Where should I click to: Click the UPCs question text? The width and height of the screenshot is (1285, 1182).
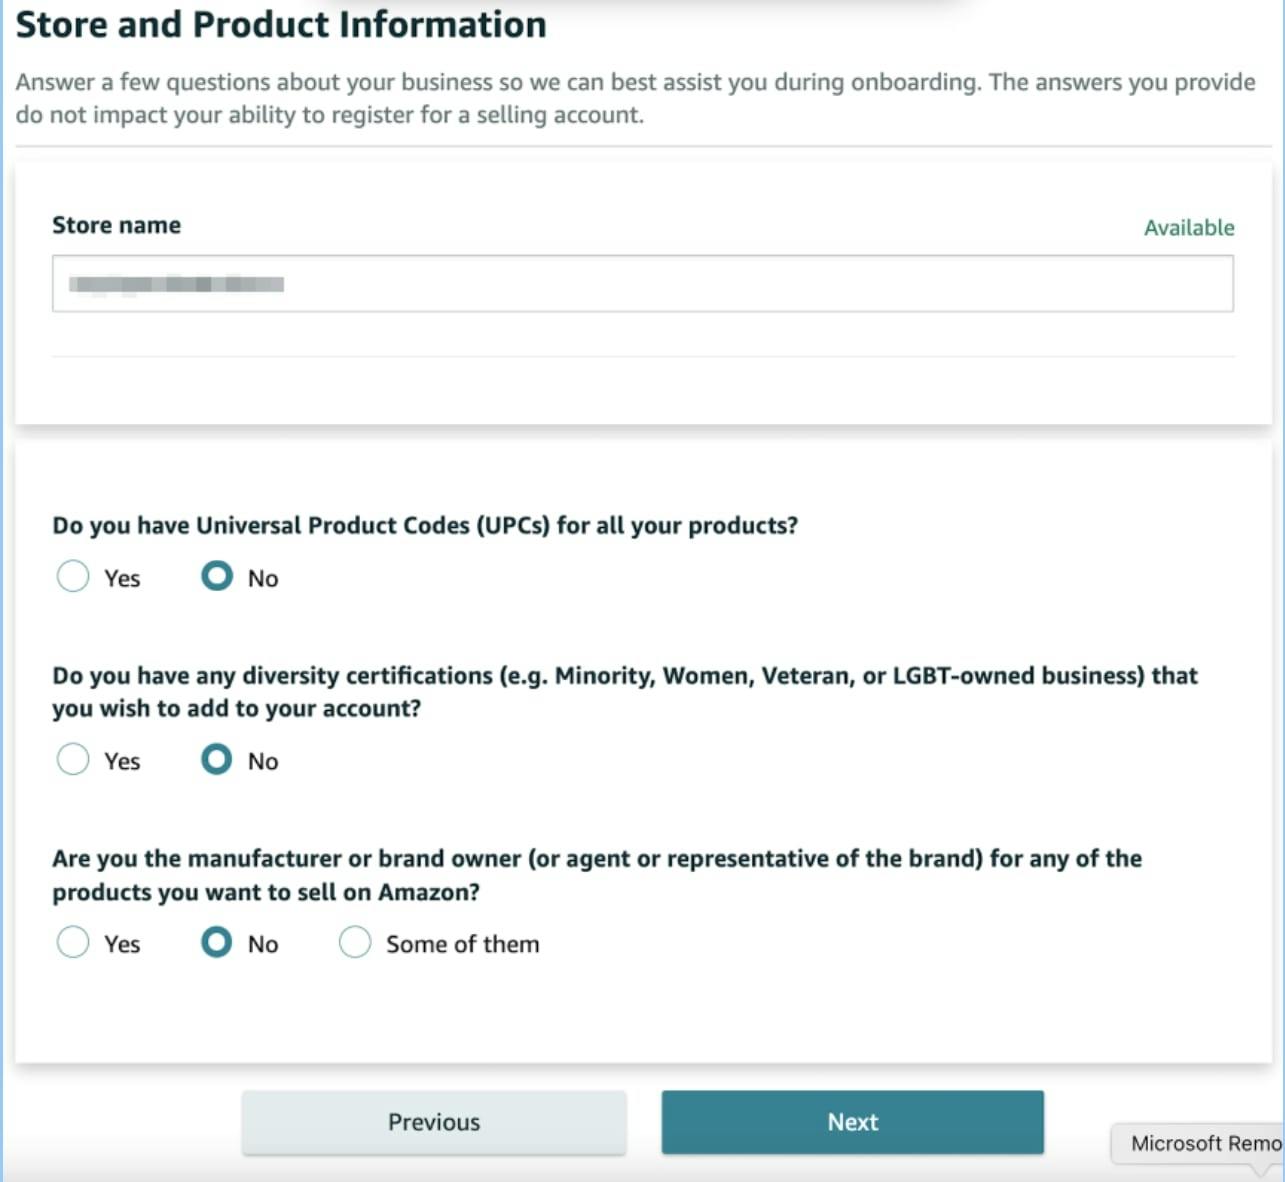(425, 525)
